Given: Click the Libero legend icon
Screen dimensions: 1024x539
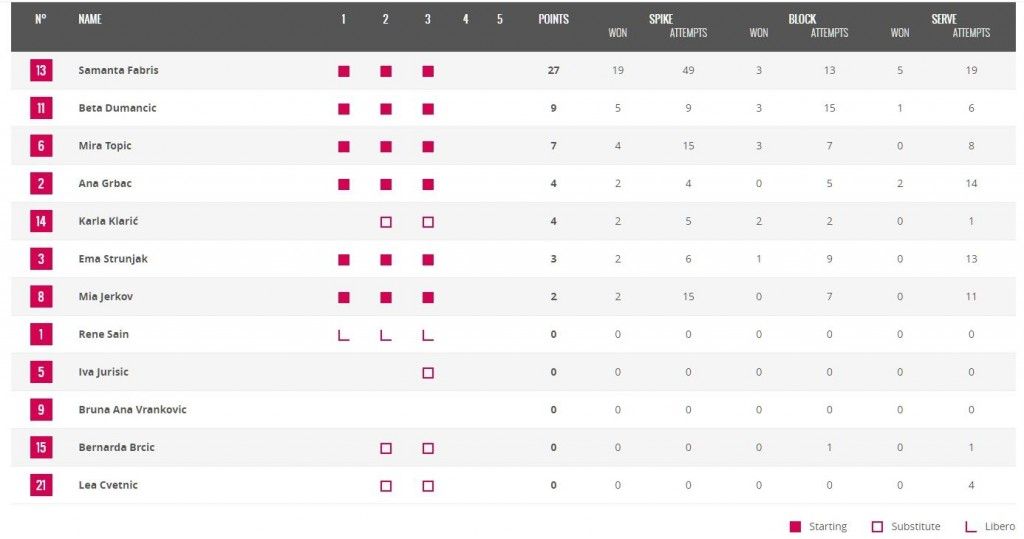Looking at the screenshot, I should [970, 527].
